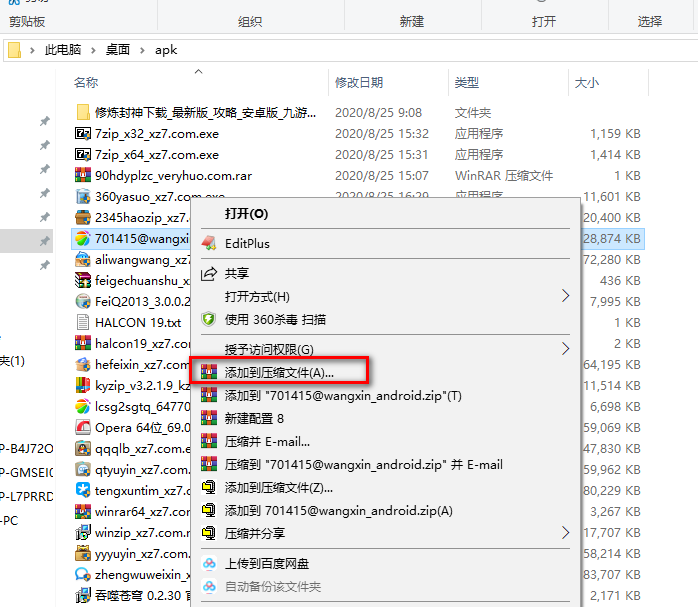Image resolution: width=698 pixels, height=607 pixels.
Task: Click 桌面 in the address bar
Action: click(118, 50)
